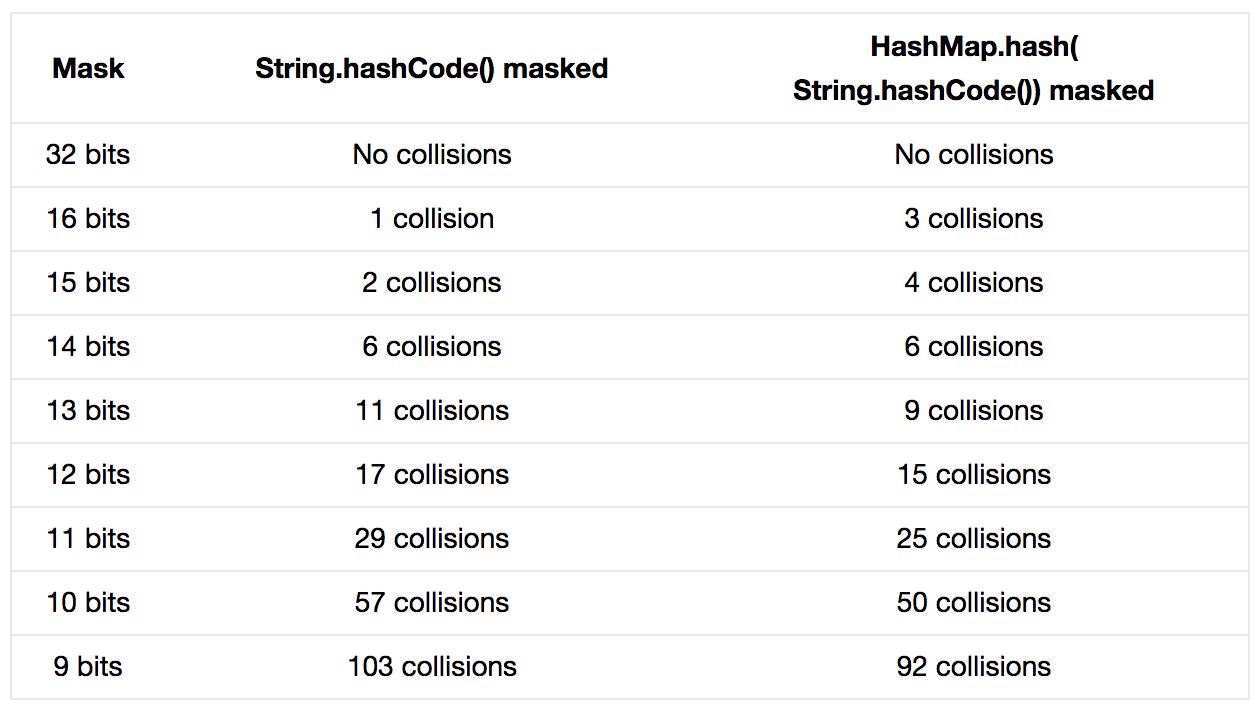The height and width of the screenshot is (712, 1260).
Task: Select the "2 collisions" cell
Action: 431,283
